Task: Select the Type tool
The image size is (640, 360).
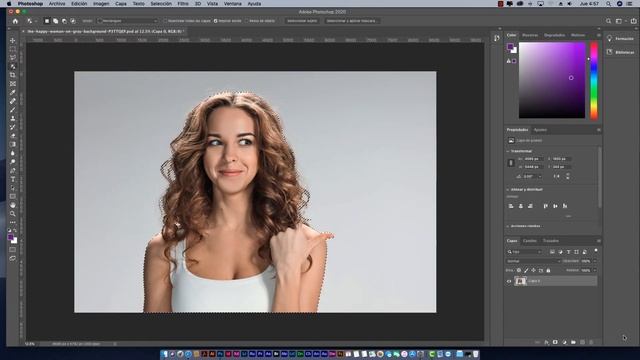Action: coord(13,179)
